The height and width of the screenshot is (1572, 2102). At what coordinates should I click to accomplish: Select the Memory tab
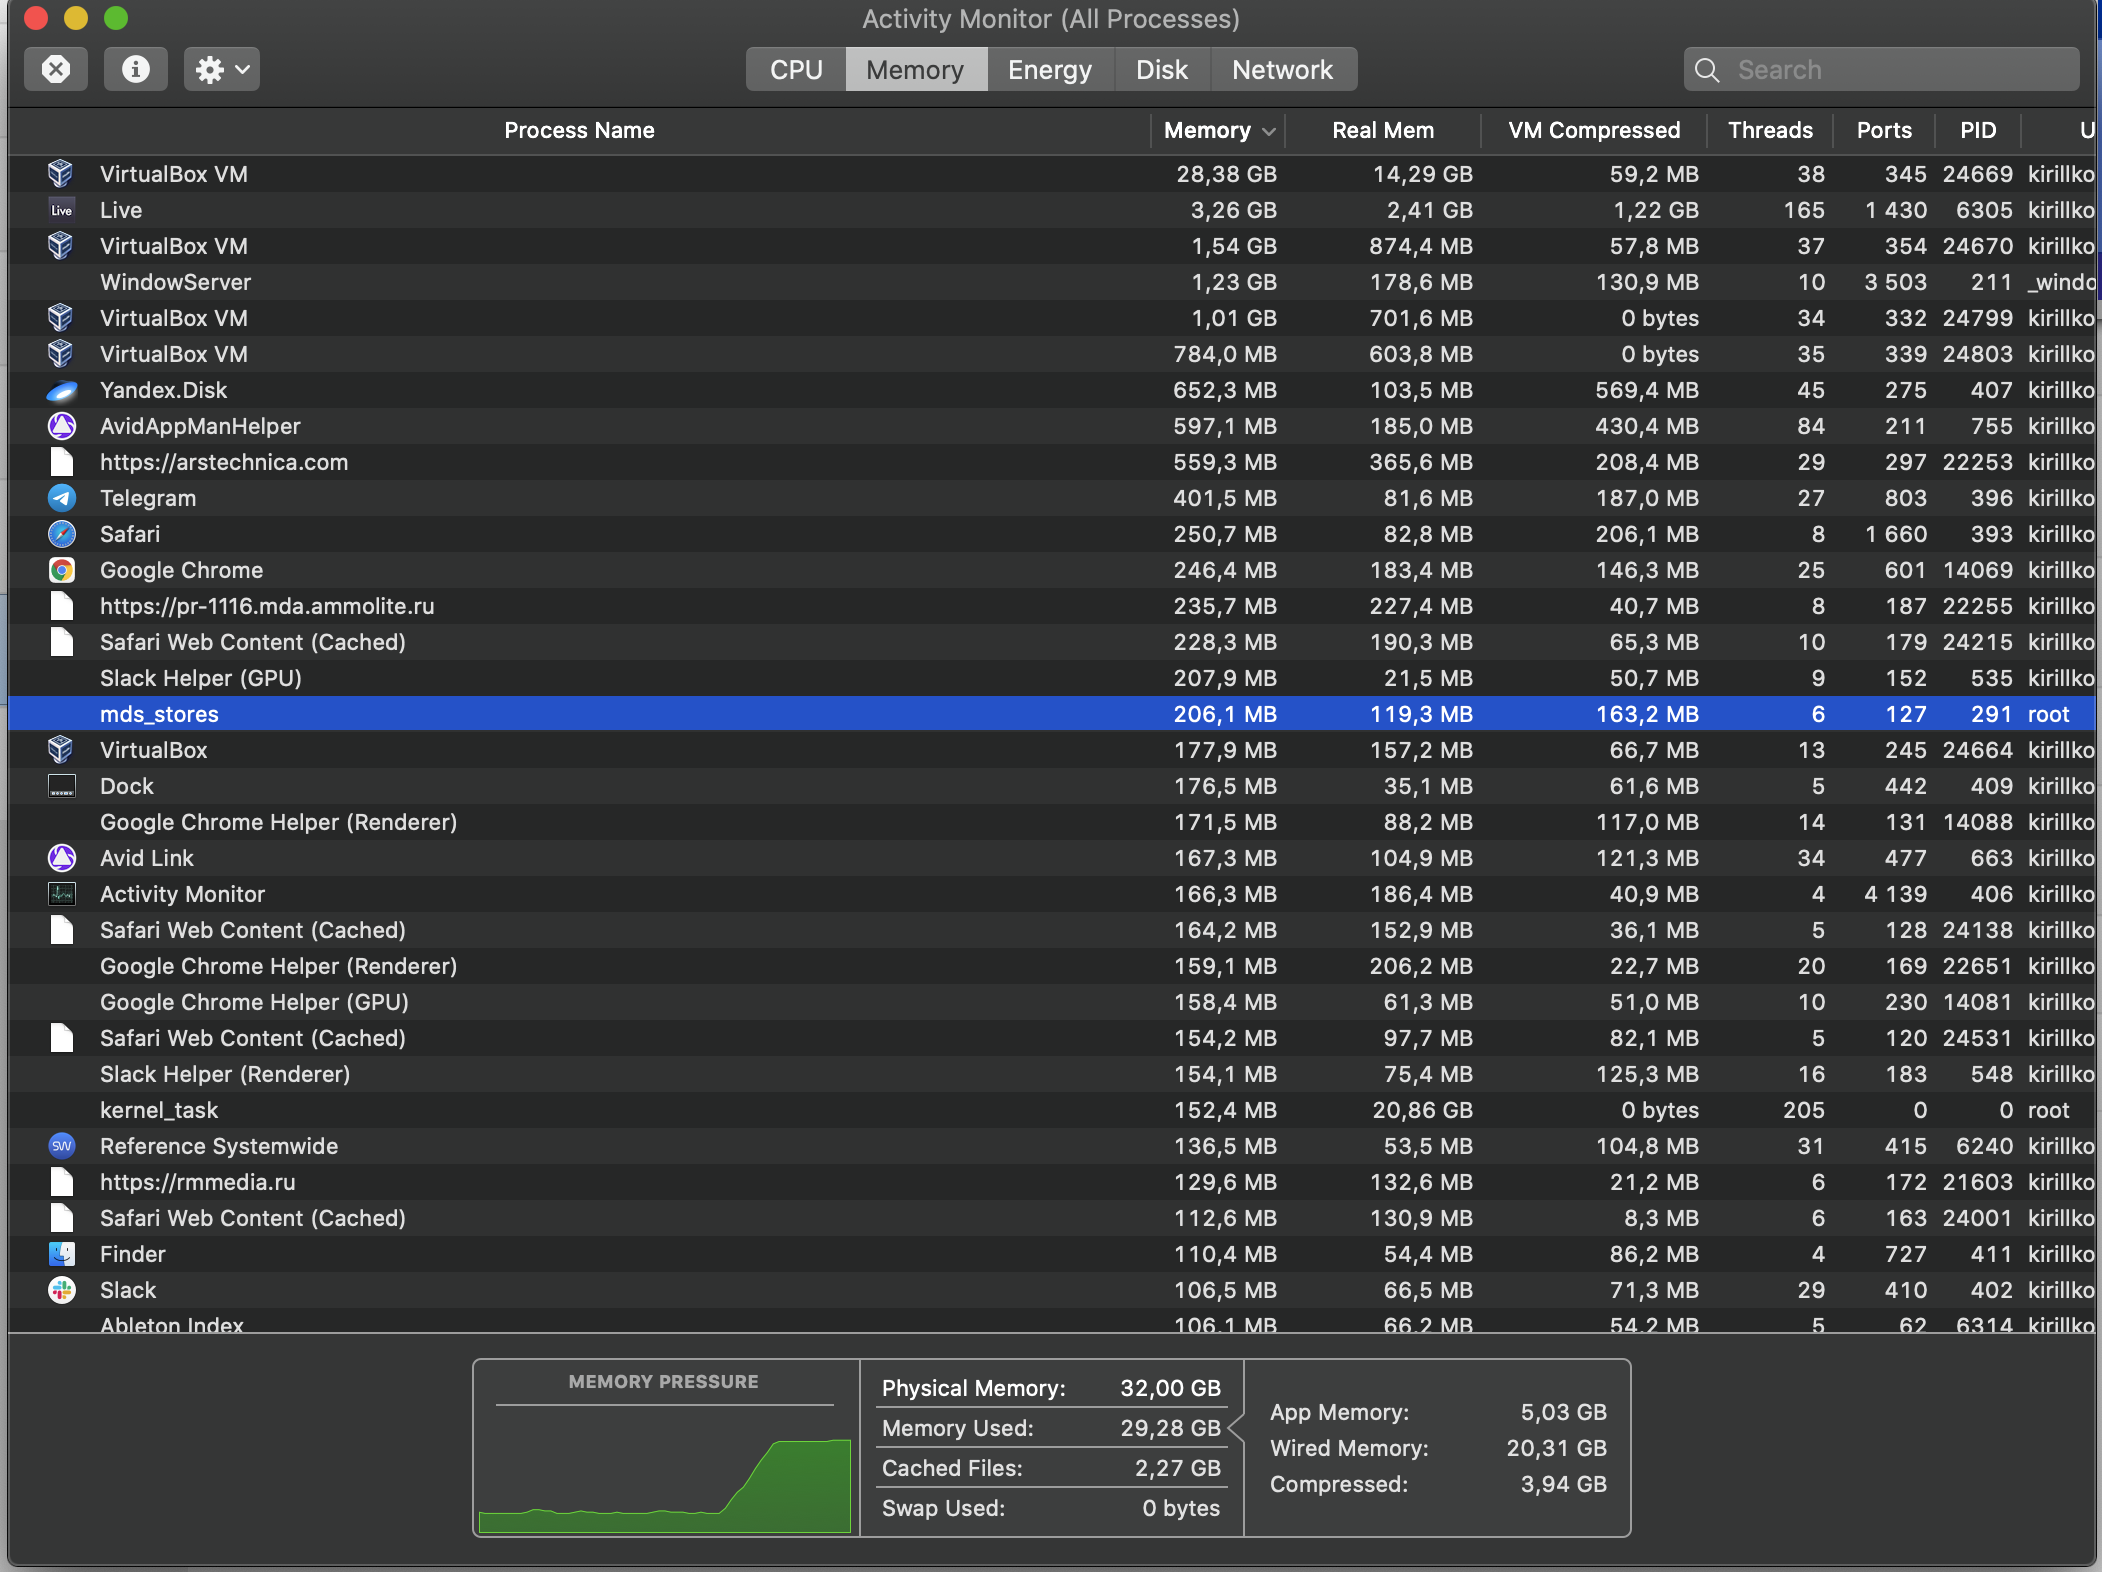(x=915, y=69)
